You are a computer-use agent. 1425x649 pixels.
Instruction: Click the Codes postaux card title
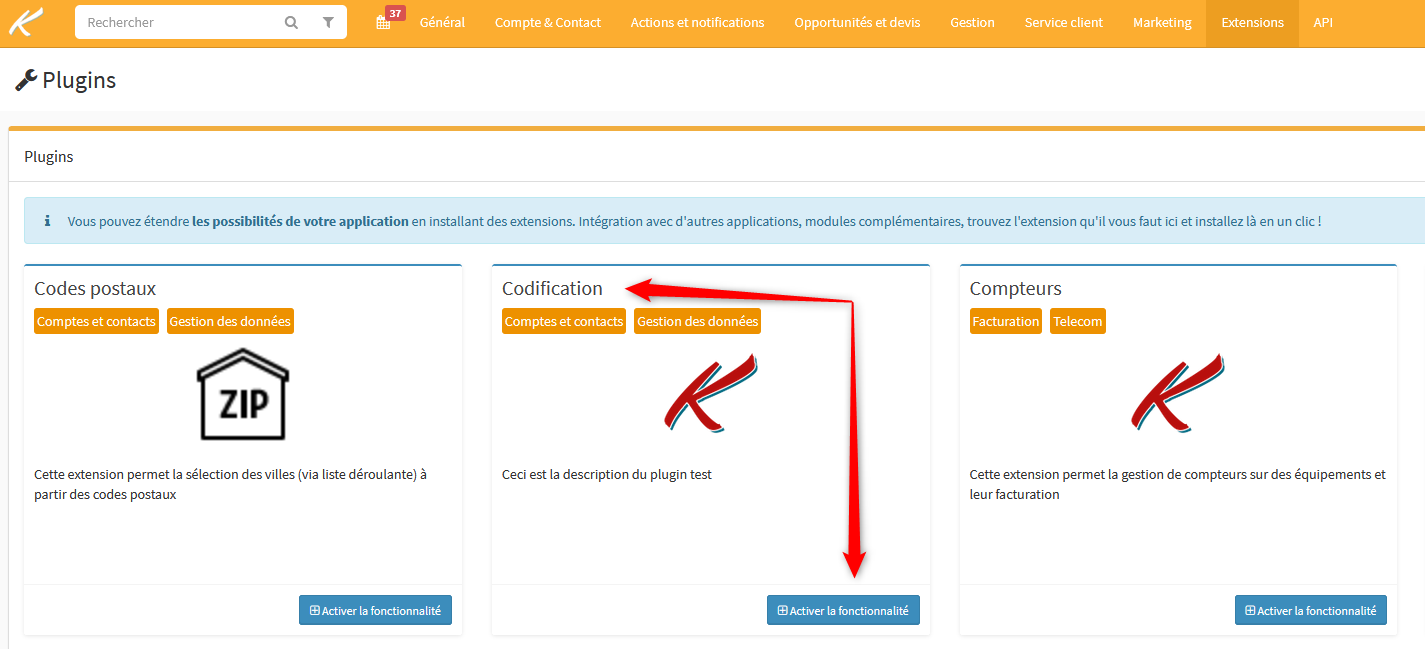pyautogui.click(x=95, y=288)
